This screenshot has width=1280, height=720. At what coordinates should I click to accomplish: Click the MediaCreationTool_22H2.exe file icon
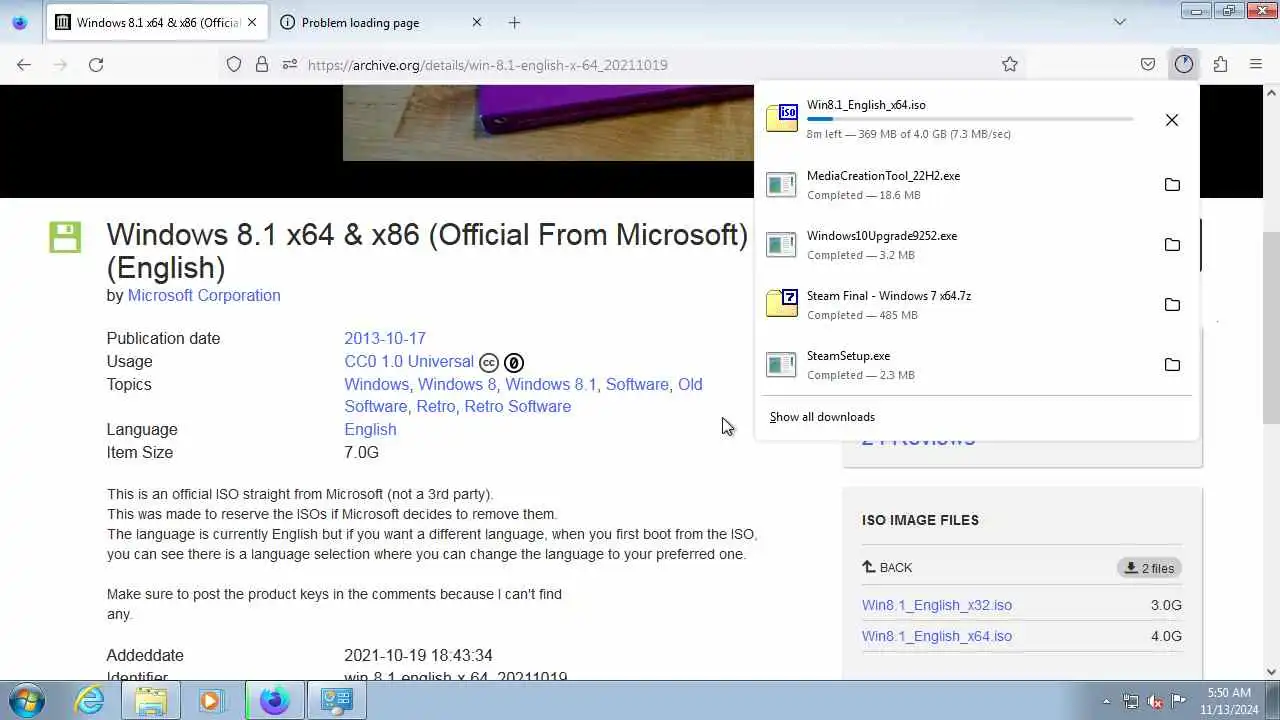(x=781, y=185)
